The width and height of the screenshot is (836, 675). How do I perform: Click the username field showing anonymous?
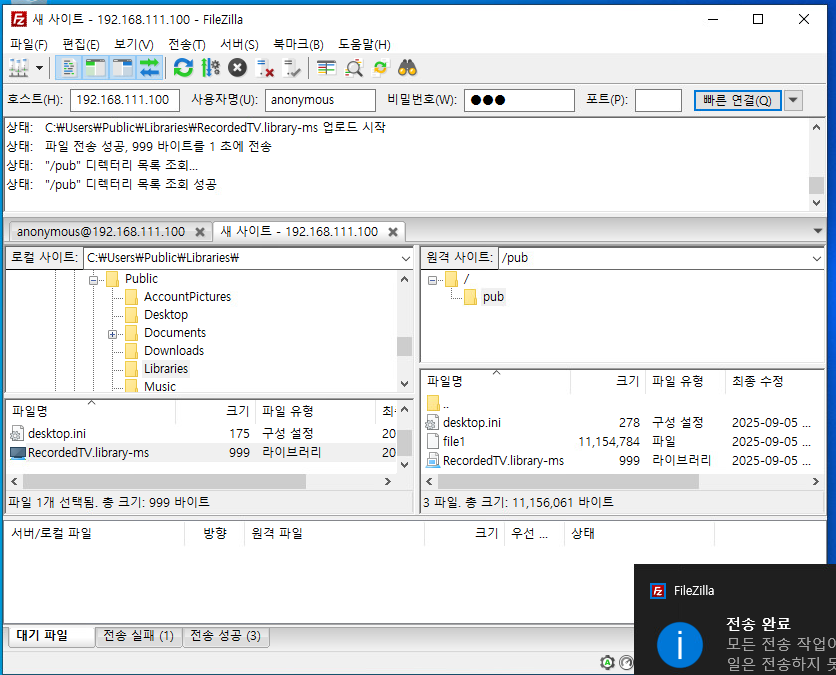tap(320, 100)
